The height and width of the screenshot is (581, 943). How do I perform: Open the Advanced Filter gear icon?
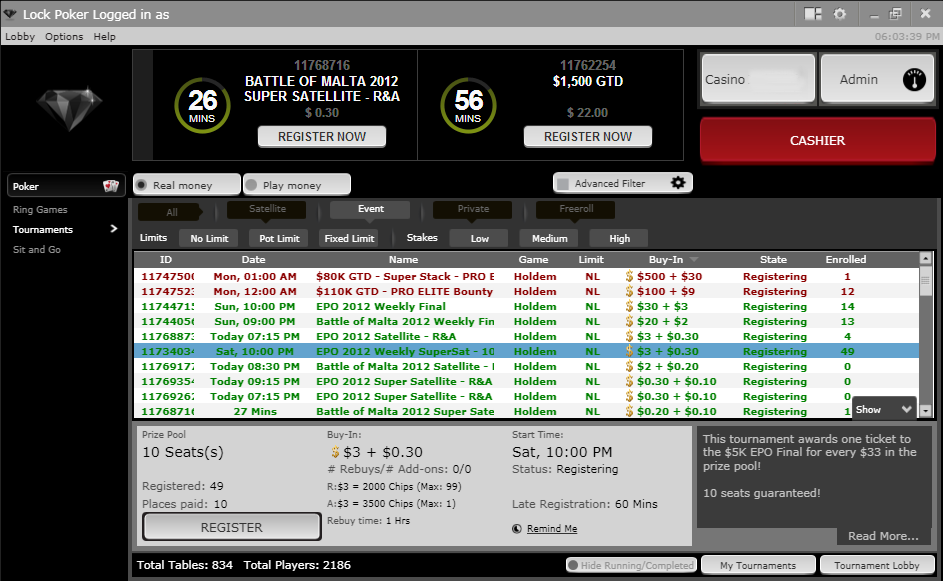pos(678,183)
